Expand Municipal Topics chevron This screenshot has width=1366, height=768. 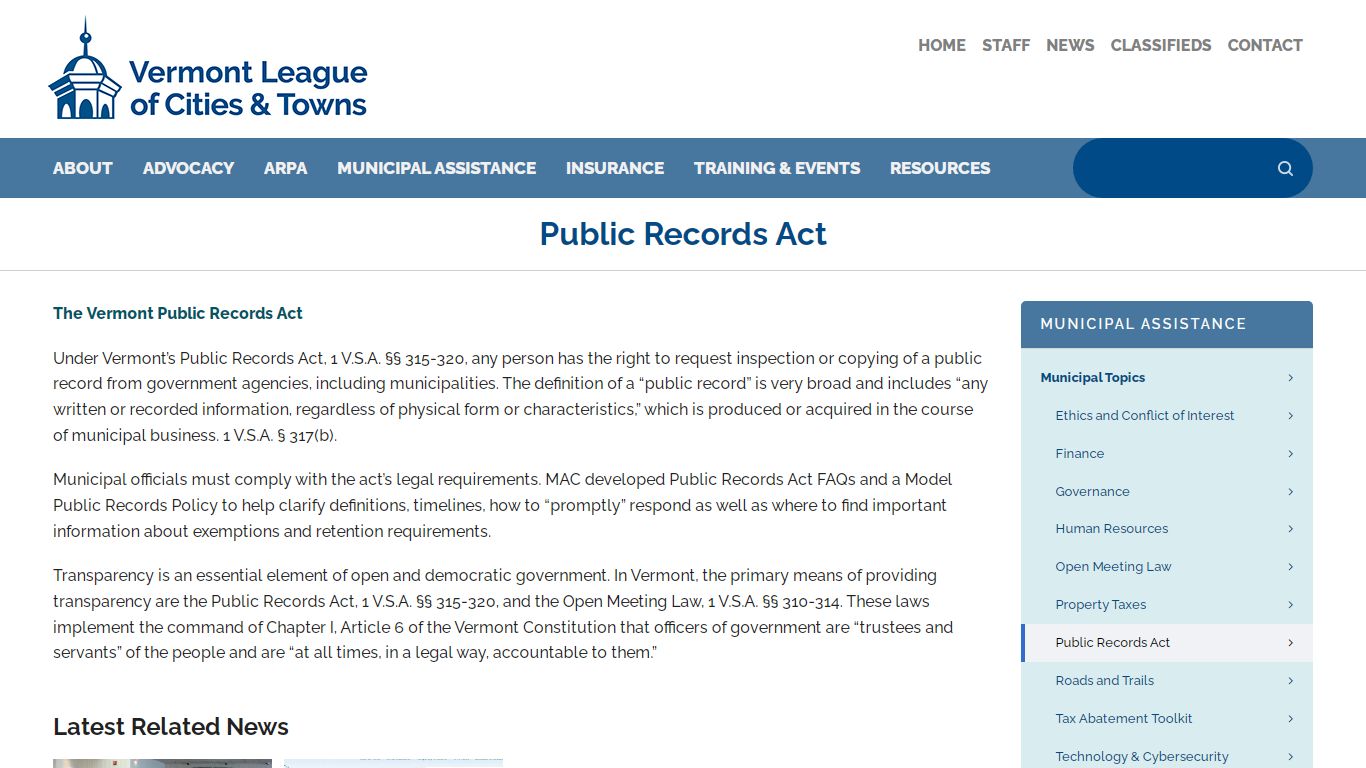click(x=1290, y=378)
